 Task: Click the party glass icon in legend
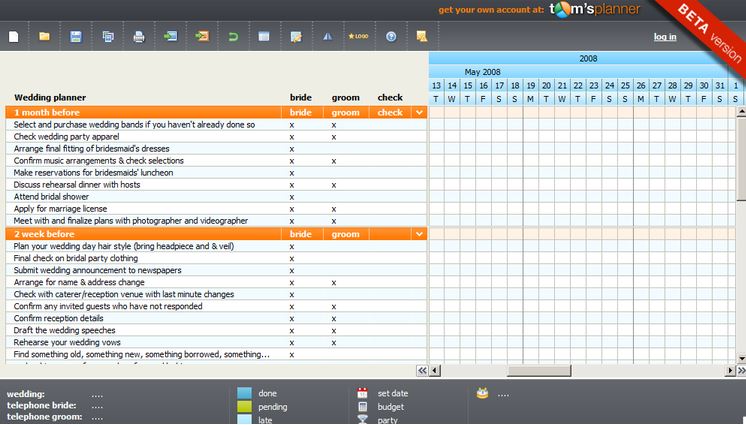(x=363, y=419)
